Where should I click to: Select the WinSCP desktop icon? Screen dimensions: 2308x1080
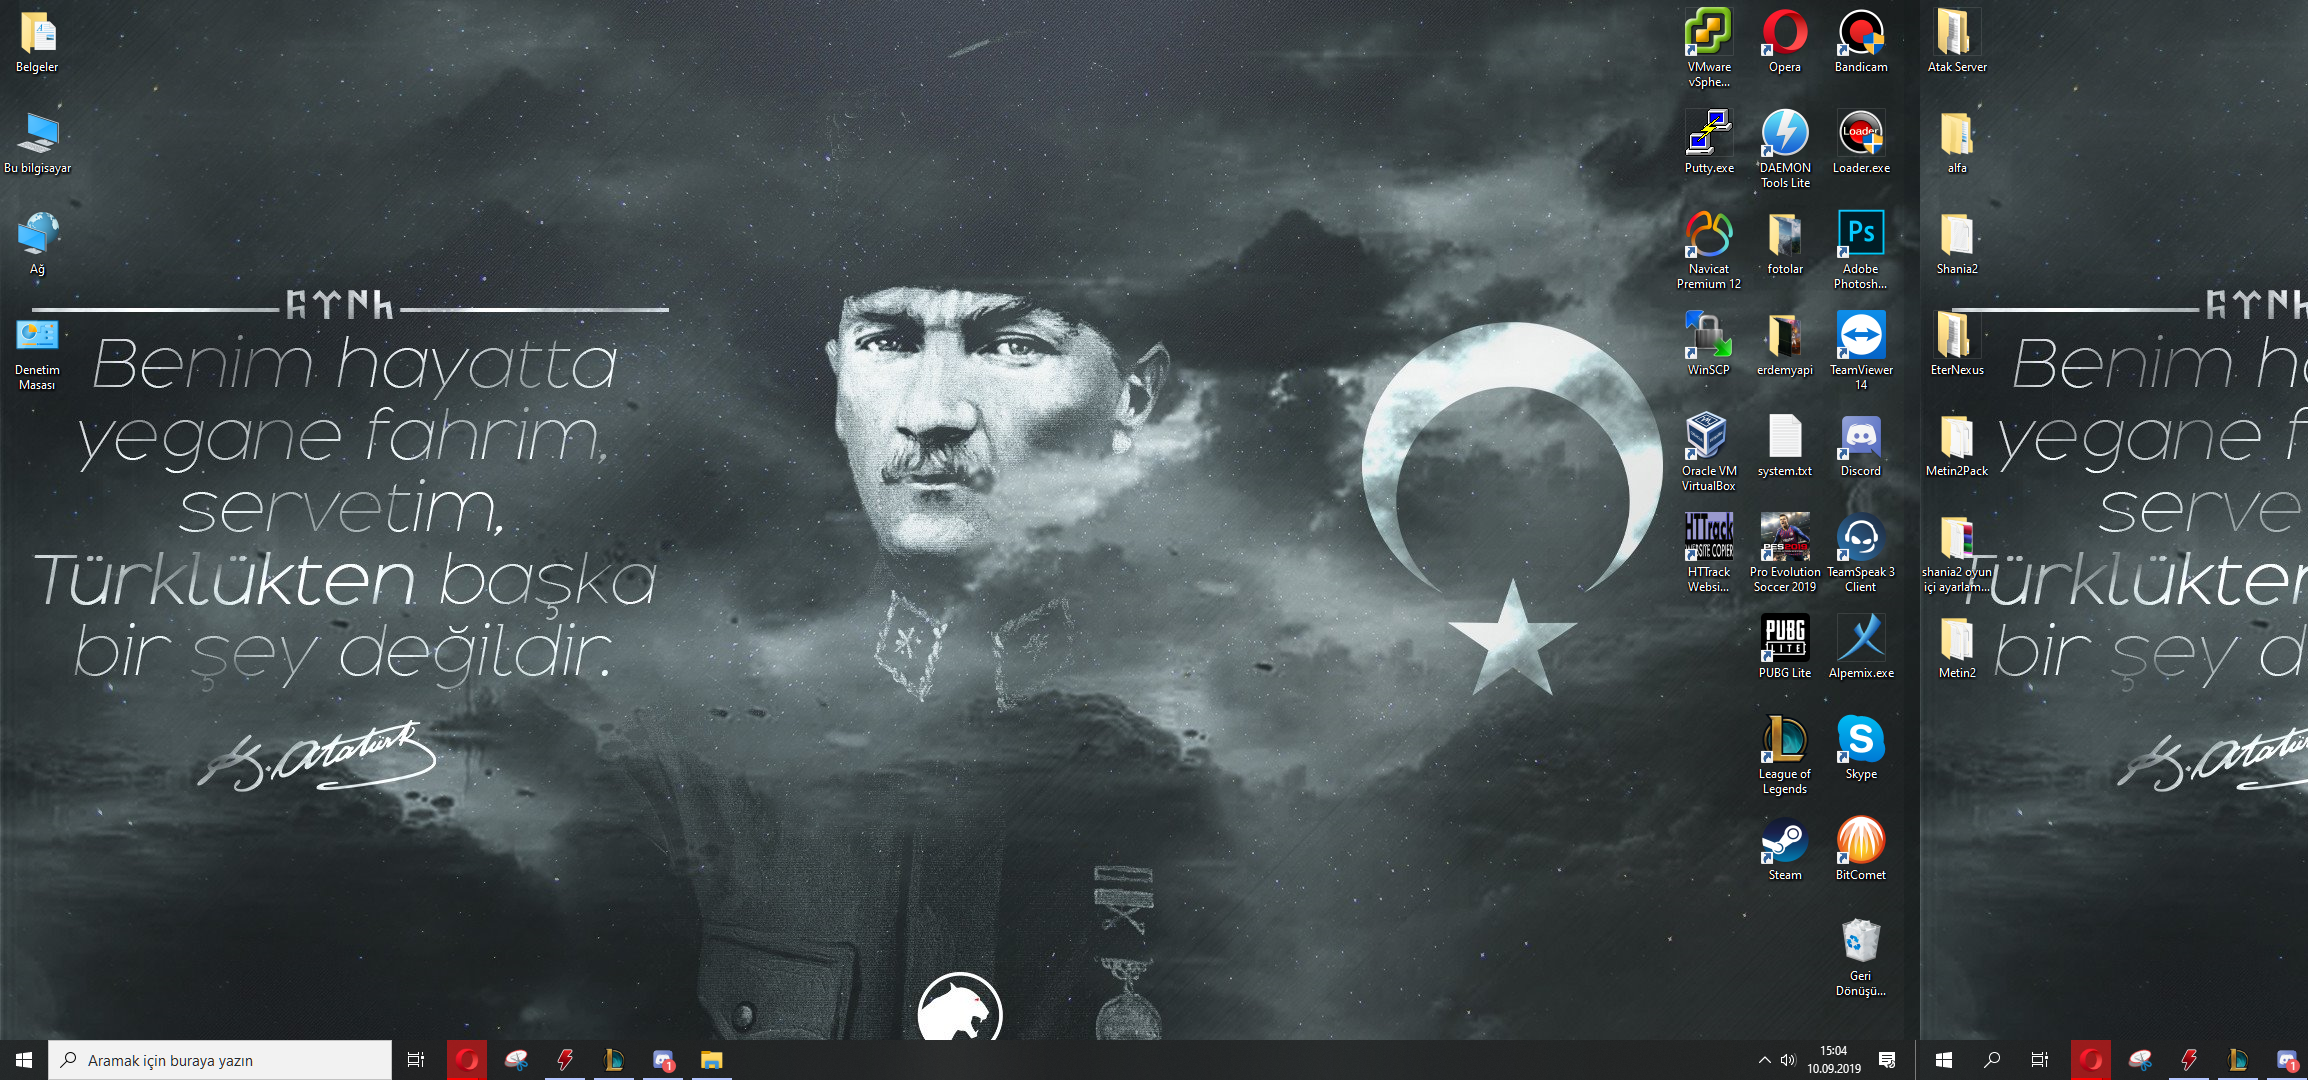pyautogui.click(x=1708, y=337)
